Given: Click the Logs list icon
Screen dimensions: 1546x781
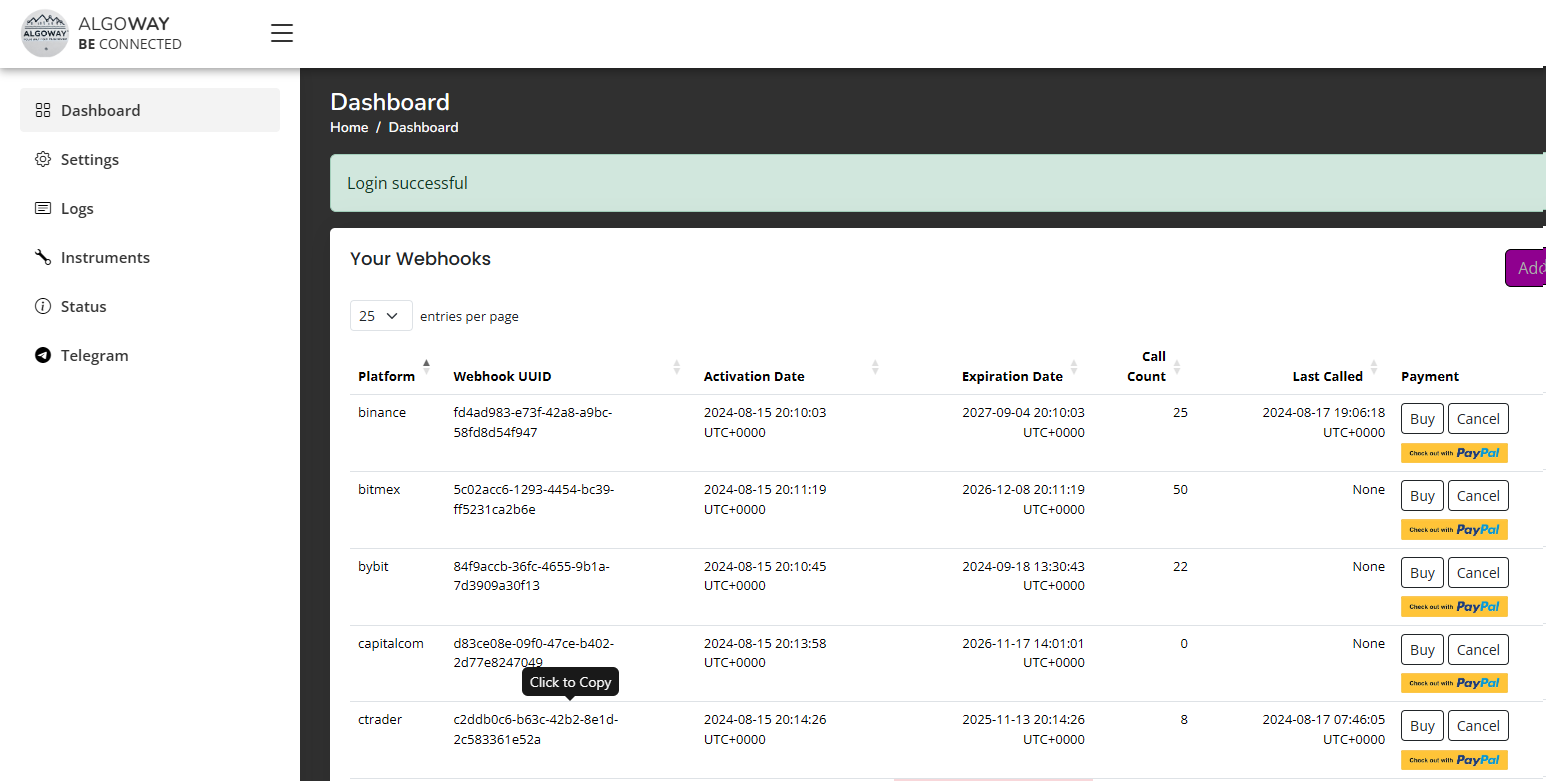Looking at the screenshot, I should pos(43,208).
